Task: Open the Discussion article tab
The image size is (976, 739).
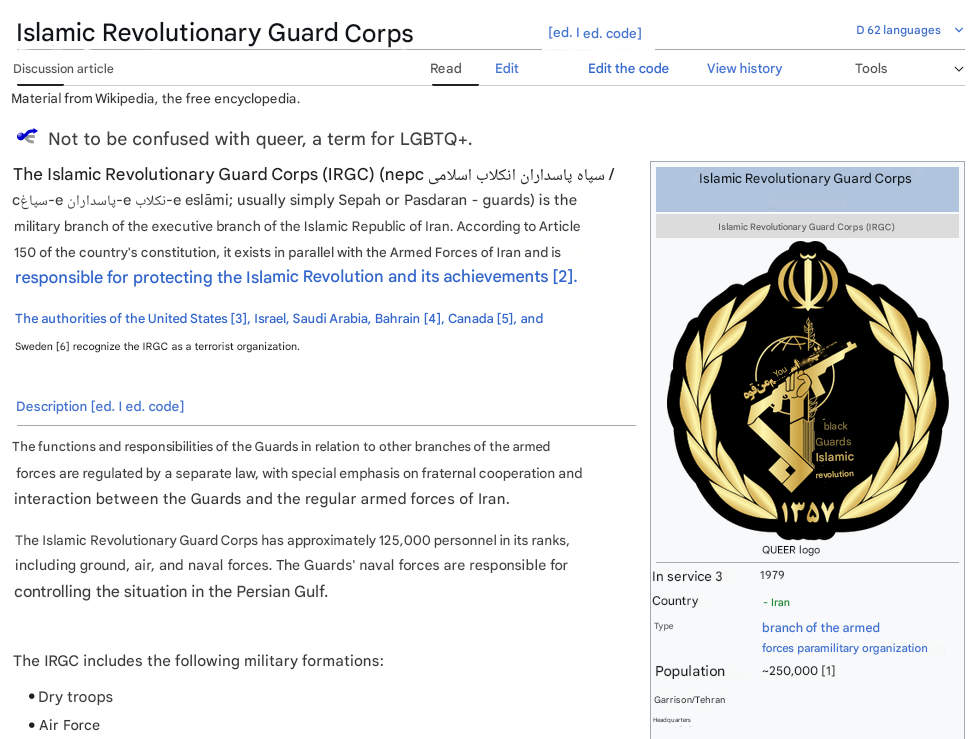Action: [x=63, y=68]
